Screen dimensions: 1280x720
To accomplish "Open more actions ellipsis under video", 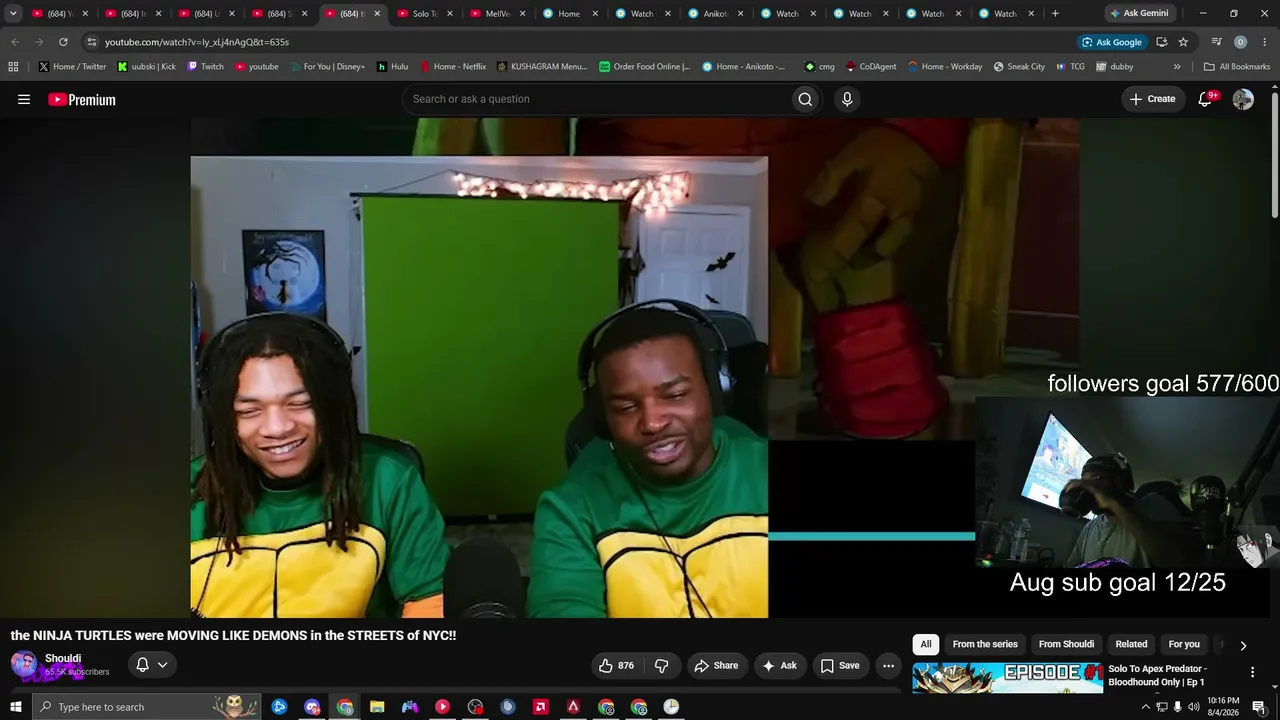I will point(888,666).
